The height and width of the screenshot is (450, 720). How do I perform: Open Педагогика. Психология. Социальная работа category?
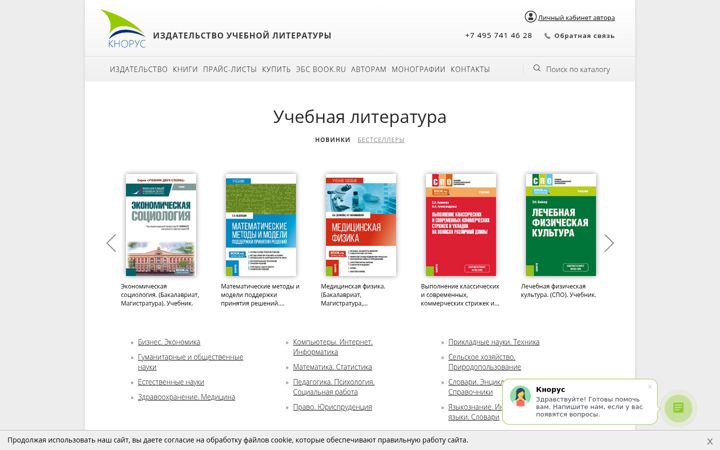pos(334,387)
